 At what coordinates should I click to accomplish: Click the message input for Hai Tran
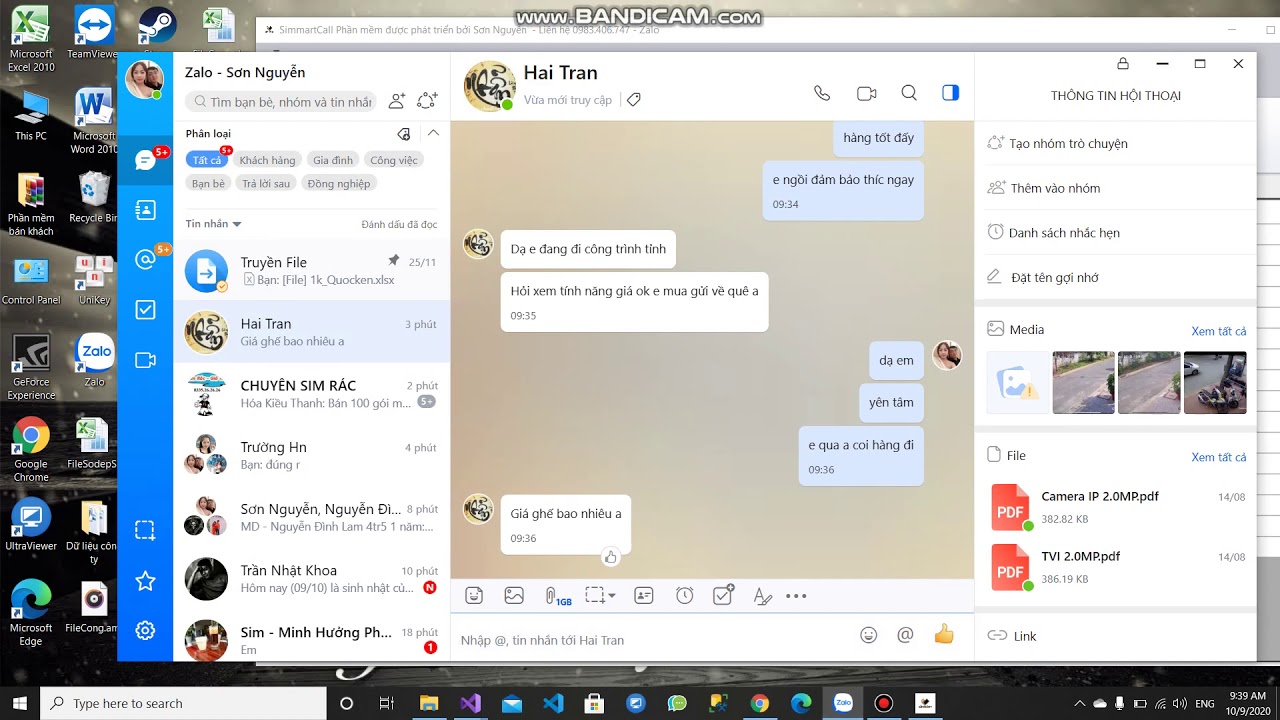pyautogui.click(x=655, y=640)
